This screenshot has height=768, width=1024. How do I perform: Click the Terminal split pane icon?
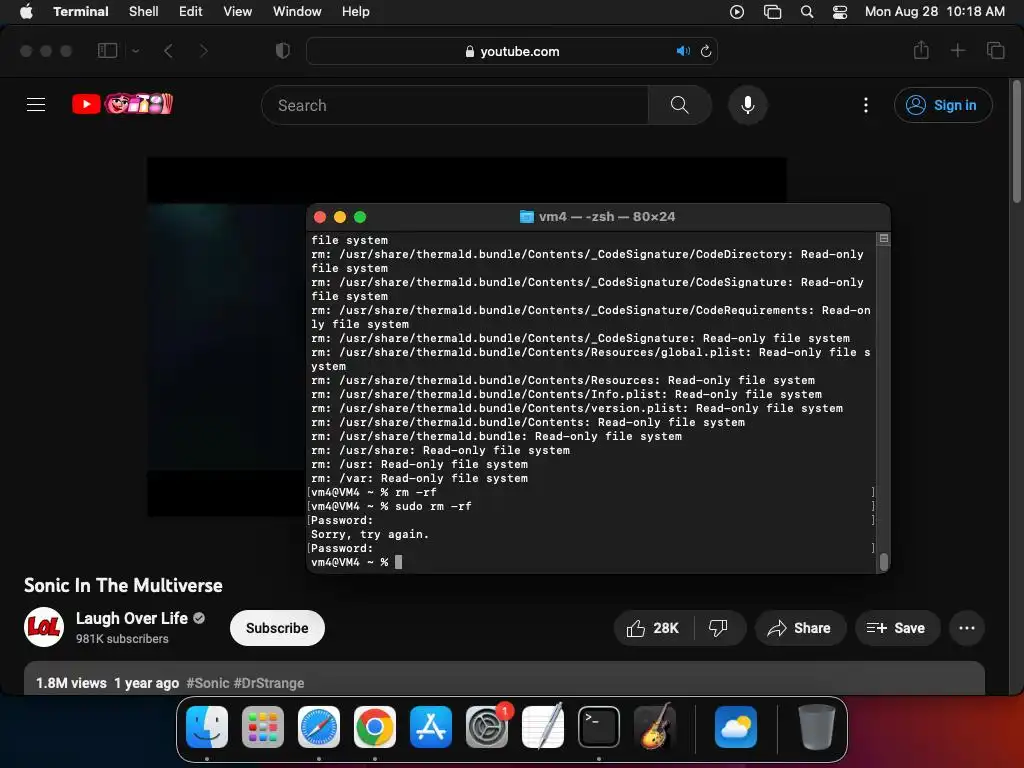point(884,238)
